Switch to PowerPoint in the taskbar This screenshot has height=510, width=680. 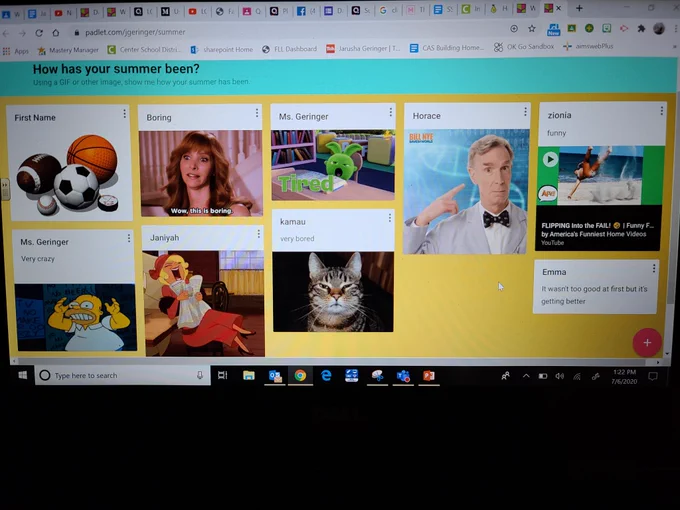429,376
